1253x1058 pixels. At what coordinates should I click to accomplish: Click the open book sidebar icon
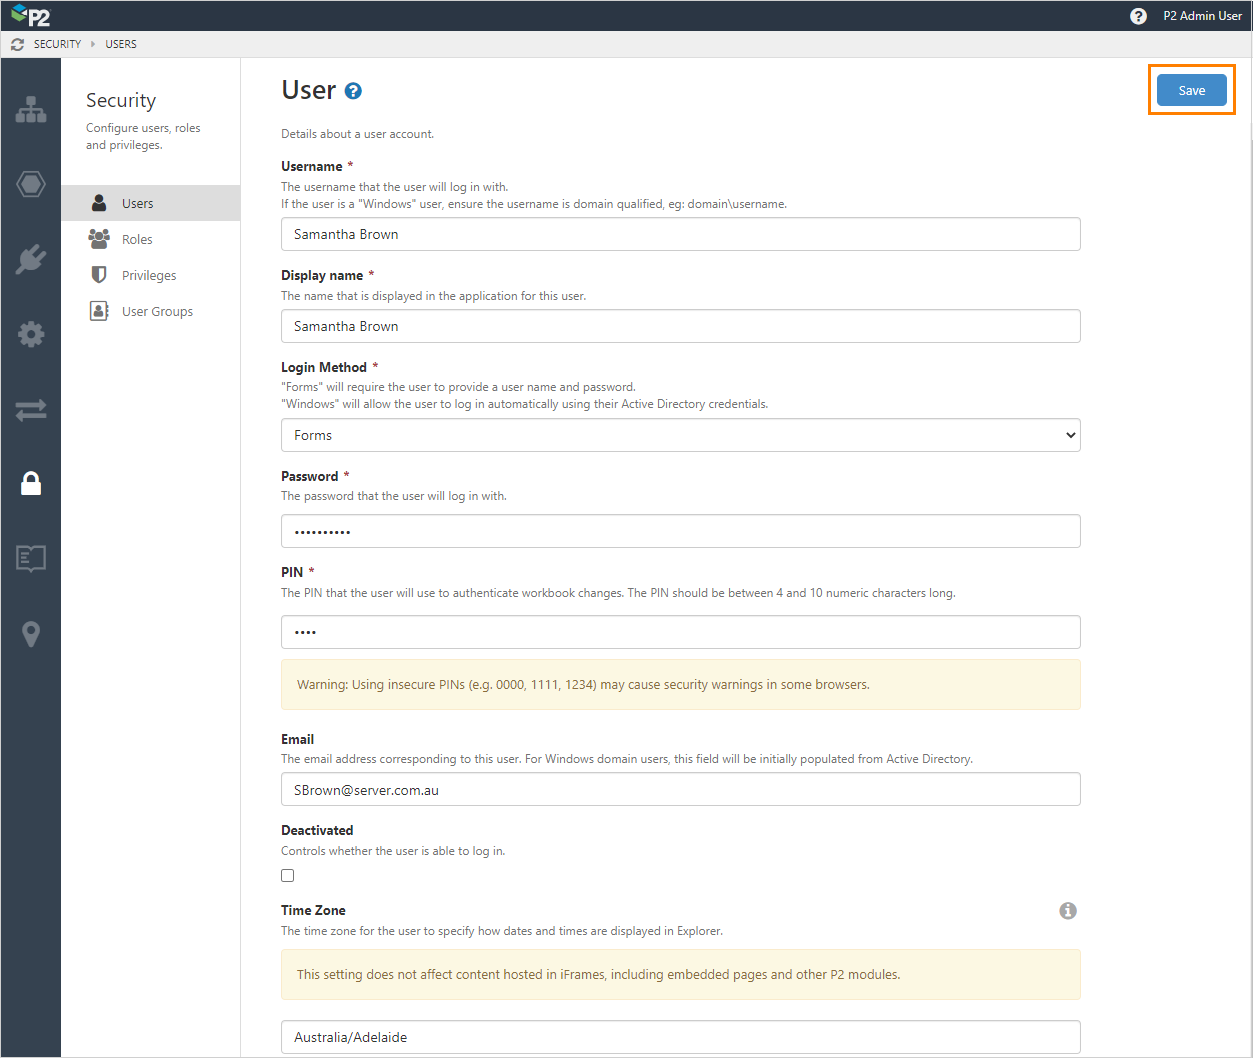click(31, 558)
